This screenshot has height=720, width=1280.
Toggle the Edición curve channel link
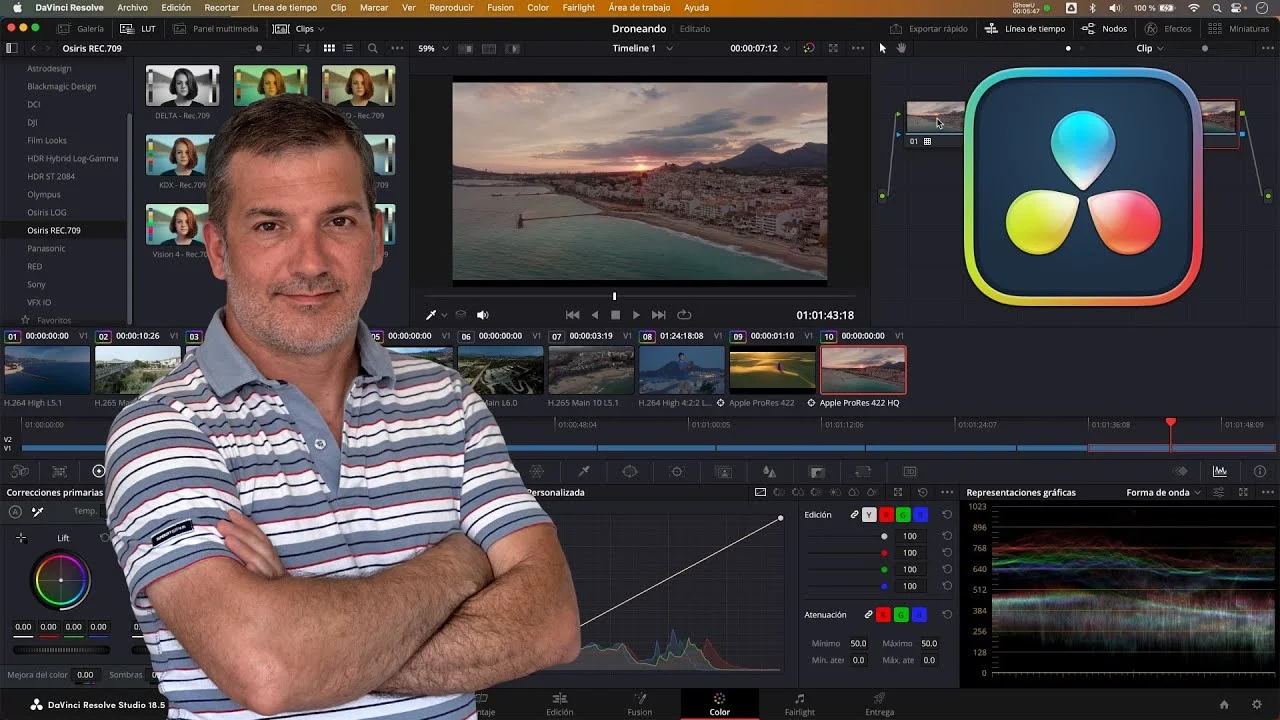pos(854,515)
